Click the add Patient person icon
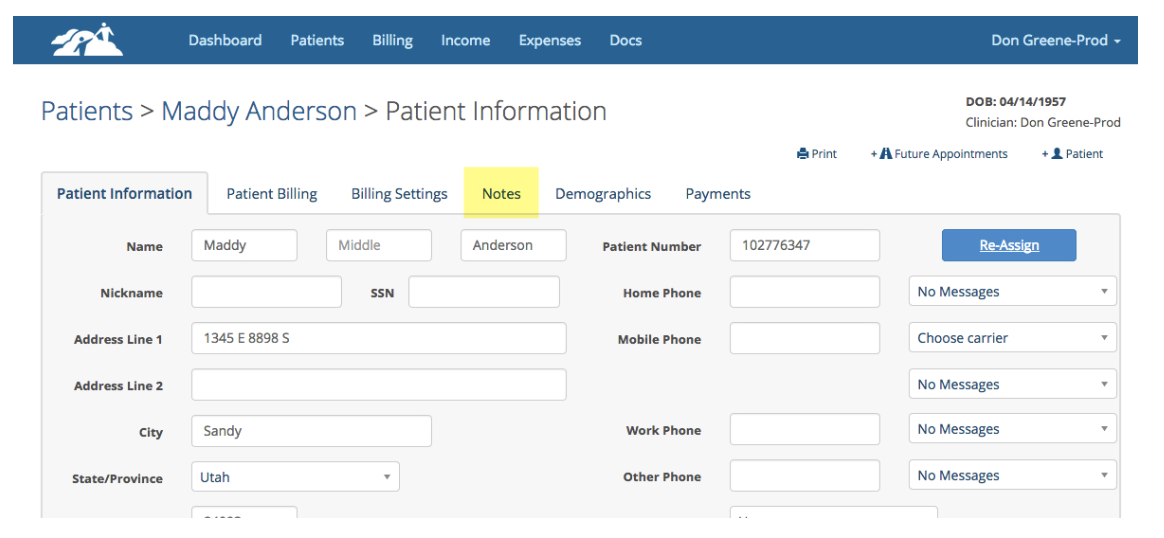Viewport: 1164px width, 538px height. coord(1056,154)
